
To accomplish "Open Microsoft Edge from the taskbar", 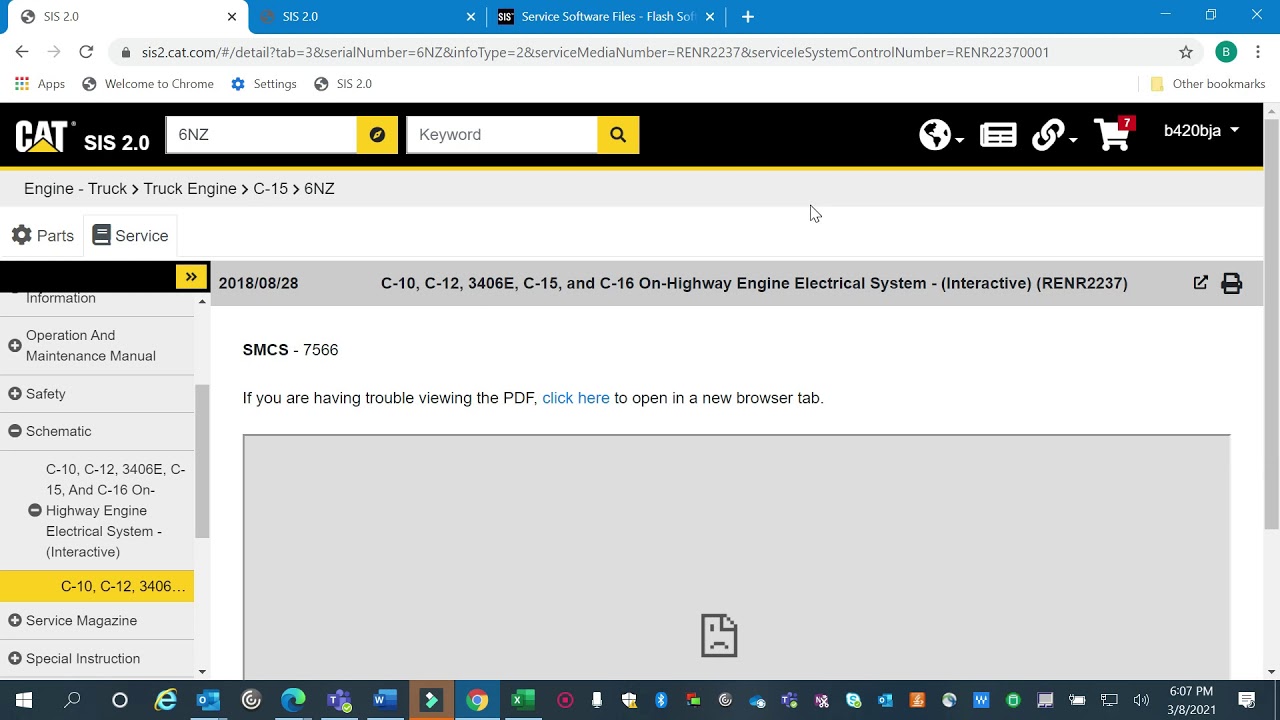I will click(x=294, y=700).
